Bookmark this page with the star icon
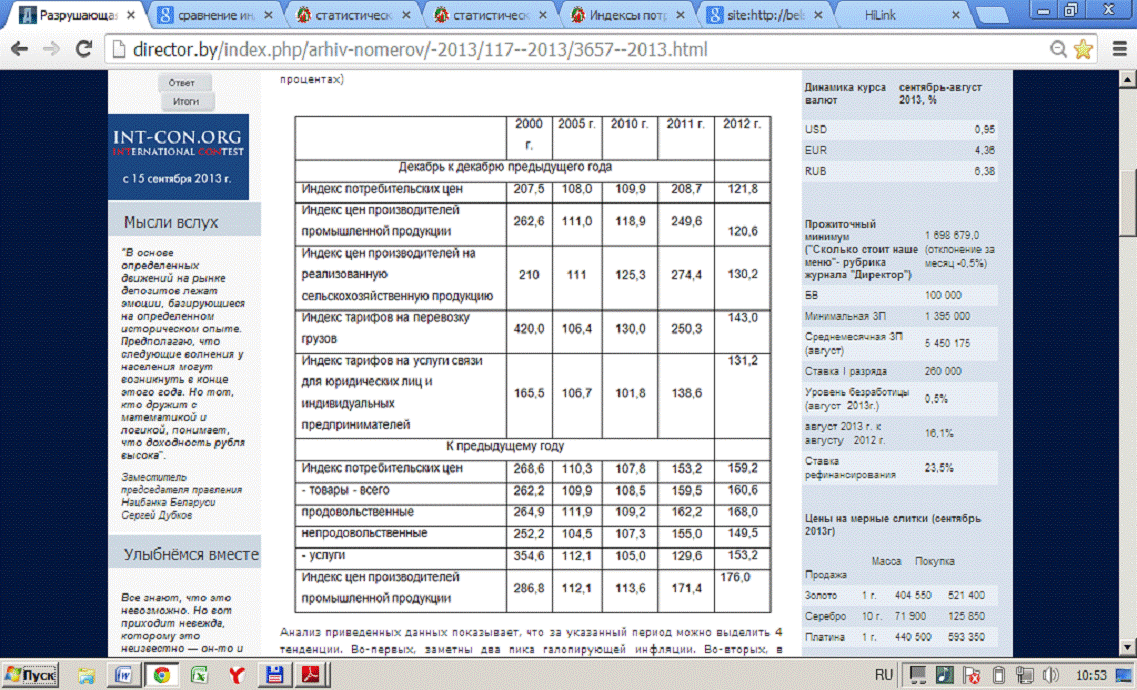Viewport: 1137px width, 690px height. coord(1083,49)
